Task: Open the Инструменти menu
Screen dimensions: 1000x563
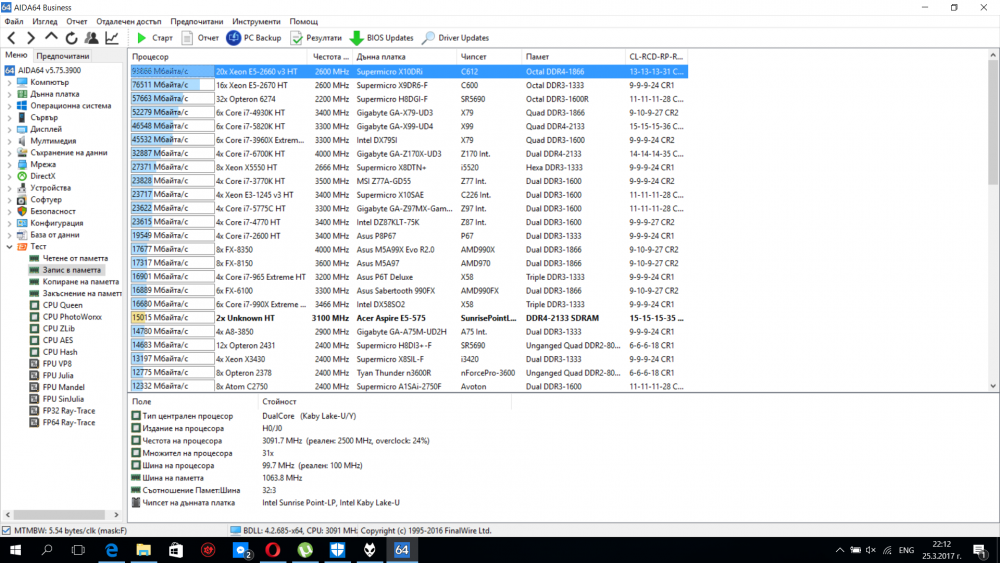Action: [x=256, y=21]
